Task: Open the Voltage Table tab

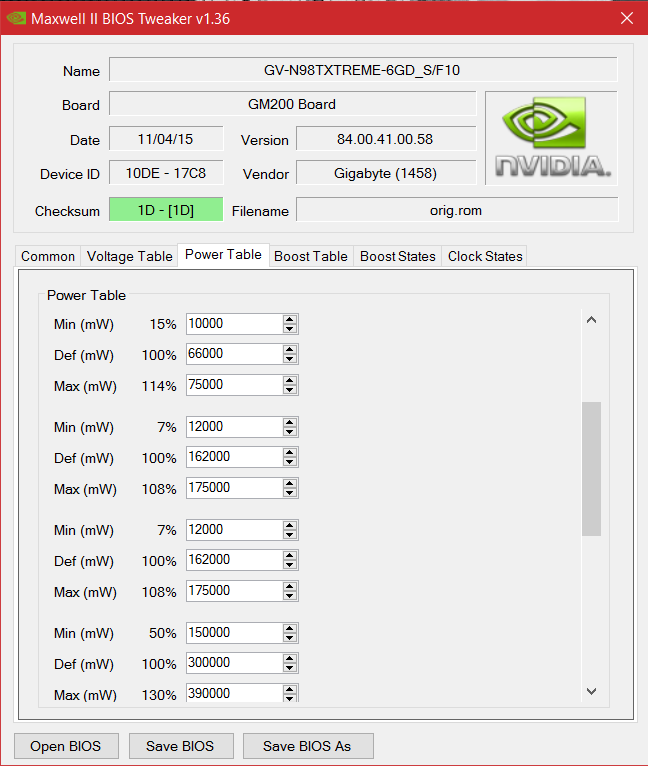Action: pyautogui.click(x=130, y=256)
